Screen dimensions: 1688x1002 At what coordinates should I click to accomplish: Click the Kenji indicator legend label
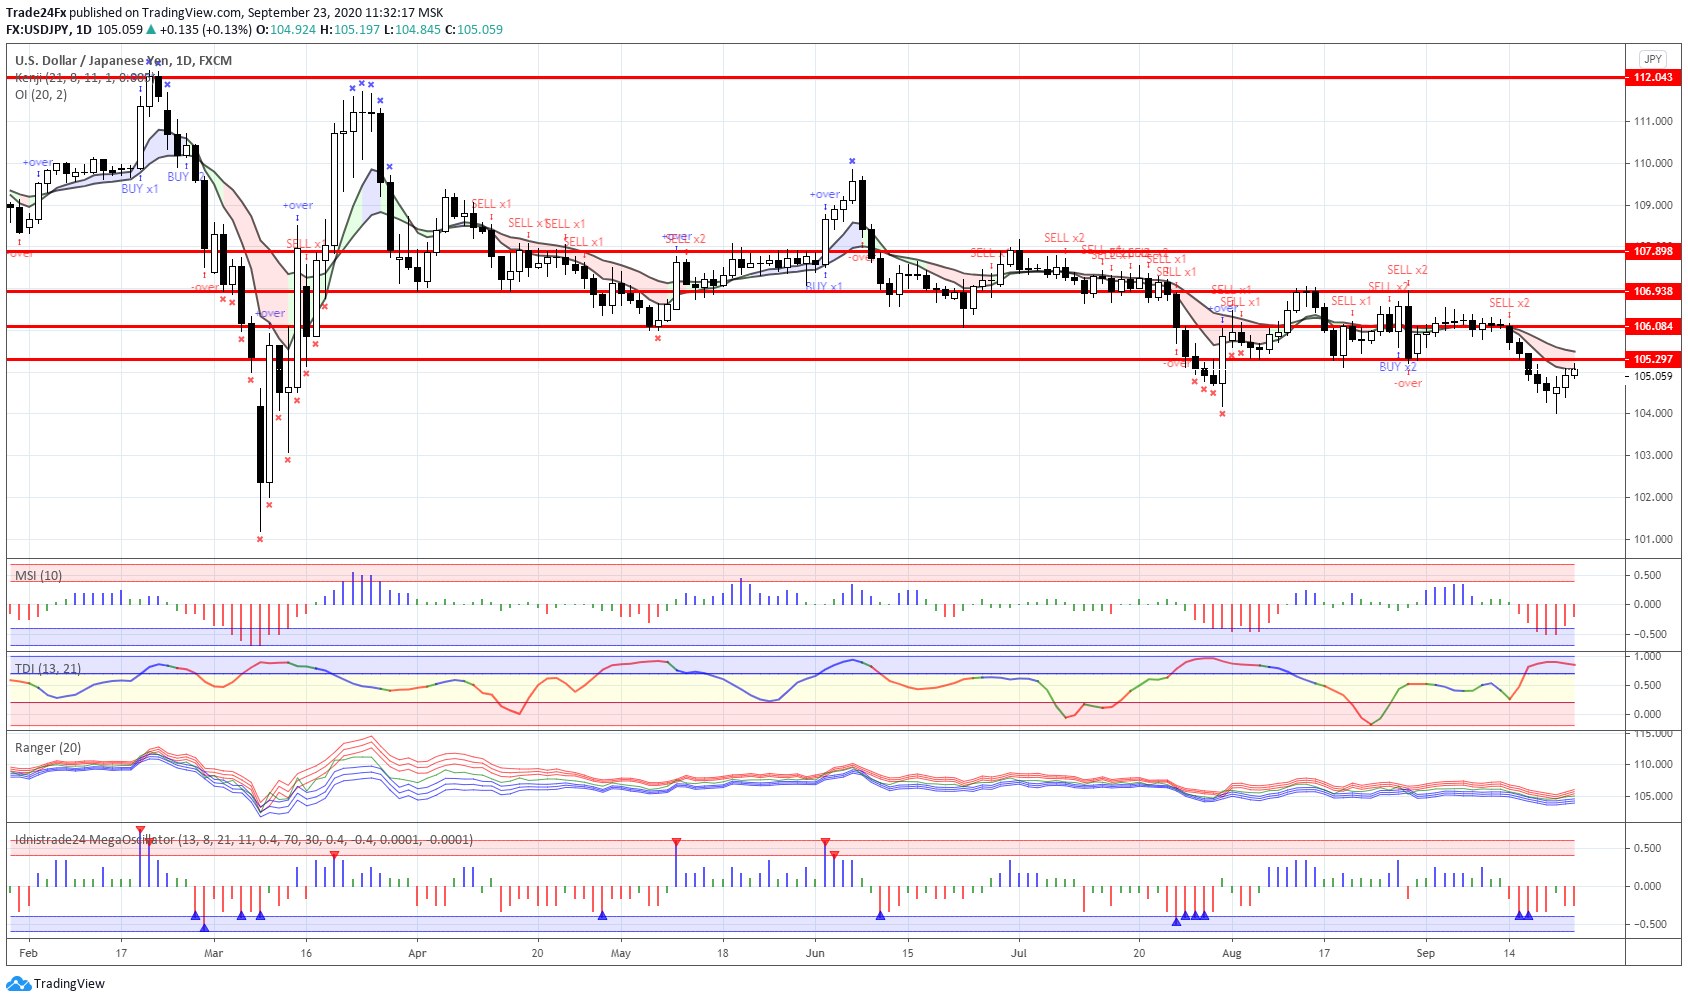pos(84,77)
